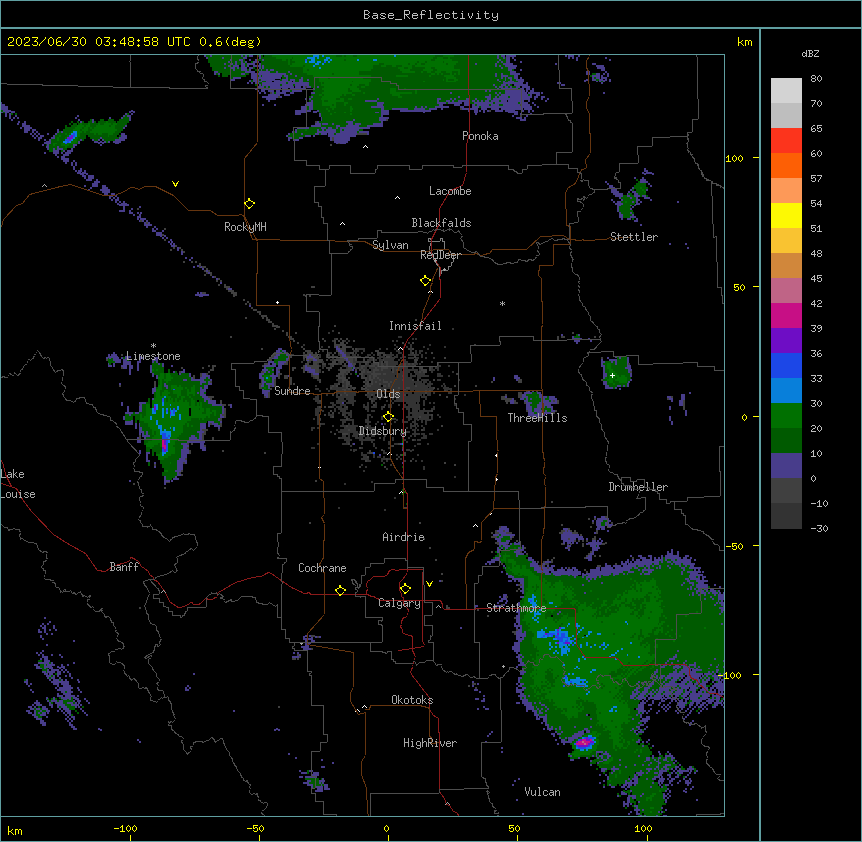
Task: Click the magenta storm core northeast of Vulcan
Action: click(584, 743)
